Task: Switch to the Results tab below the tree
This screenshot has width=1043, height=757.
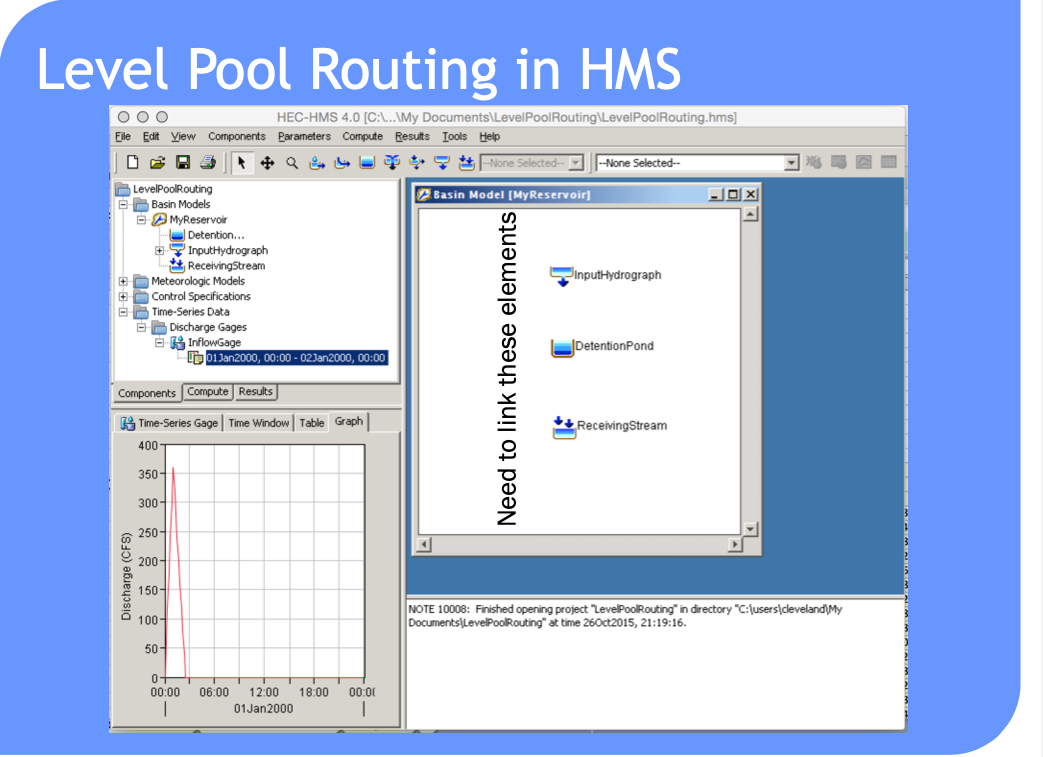Action: (x=255, y=392)
